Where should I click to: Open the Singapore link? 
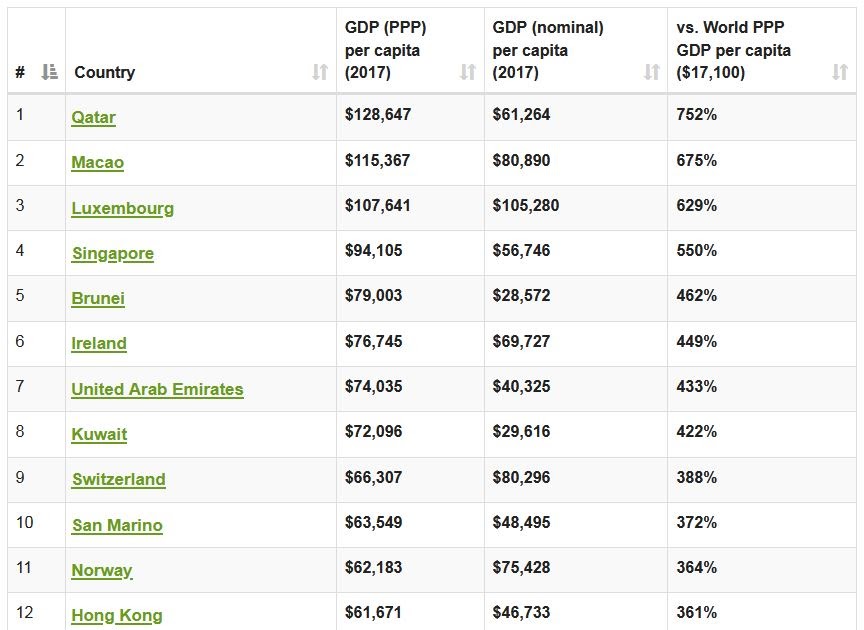(112, 253)
